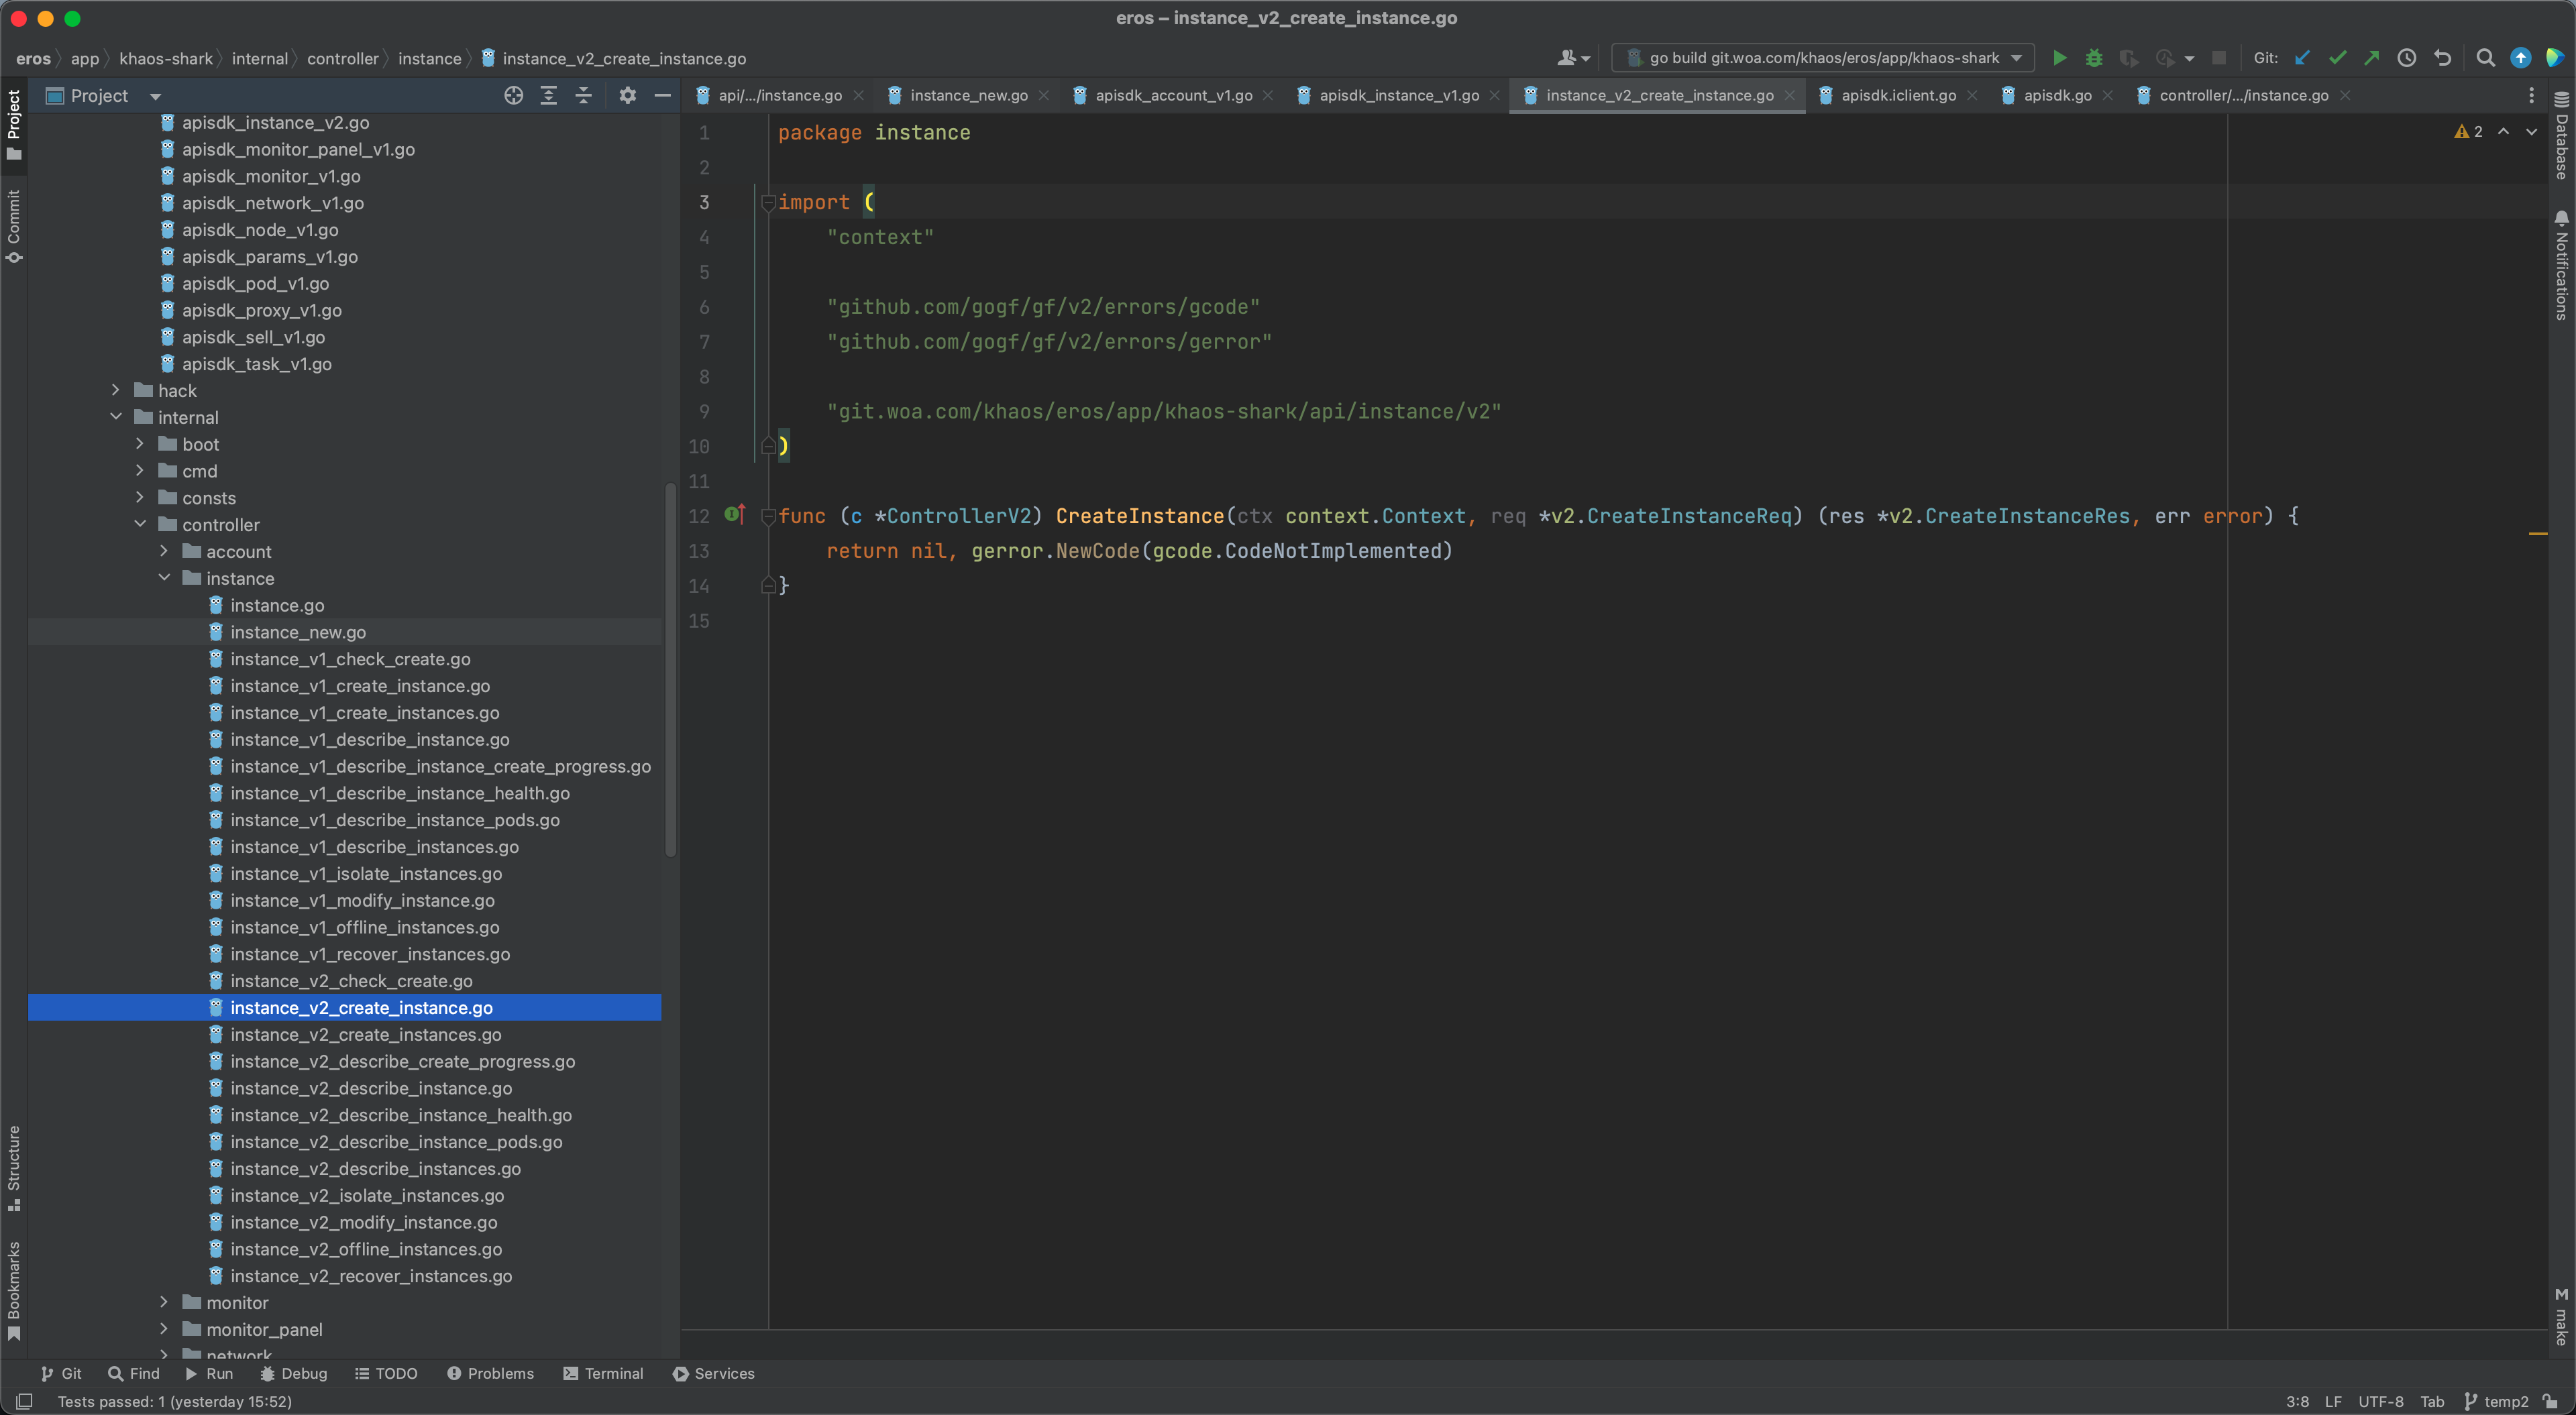Click the Search Everywhere magnifier icon
The image size is (2576, 1415).
click(x=2485, y=58)
